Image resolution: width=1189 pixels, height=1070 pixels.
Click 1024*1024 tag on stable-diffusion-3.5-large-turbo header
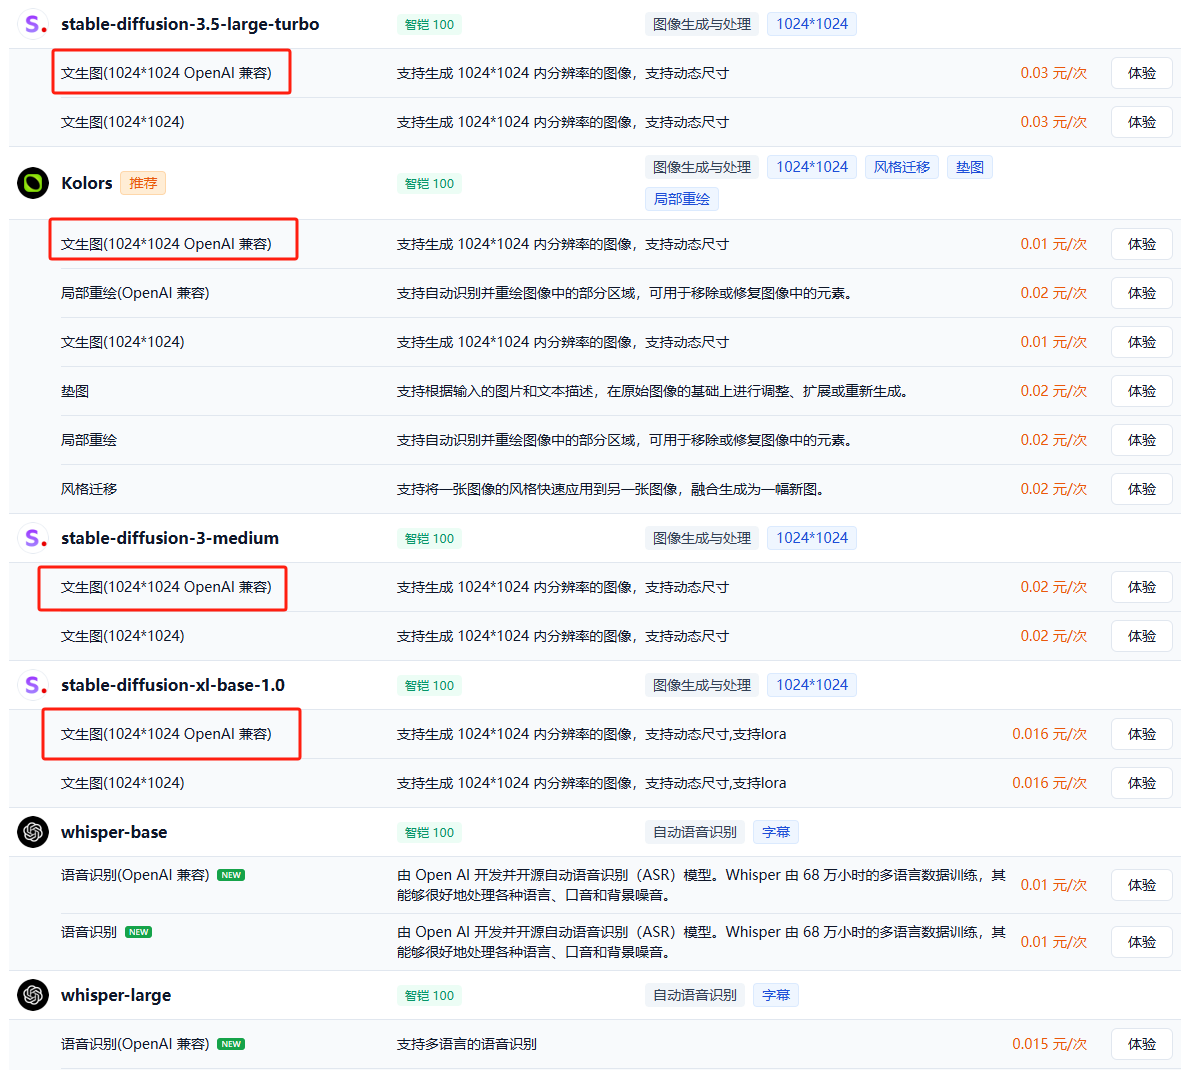point(811,24)
